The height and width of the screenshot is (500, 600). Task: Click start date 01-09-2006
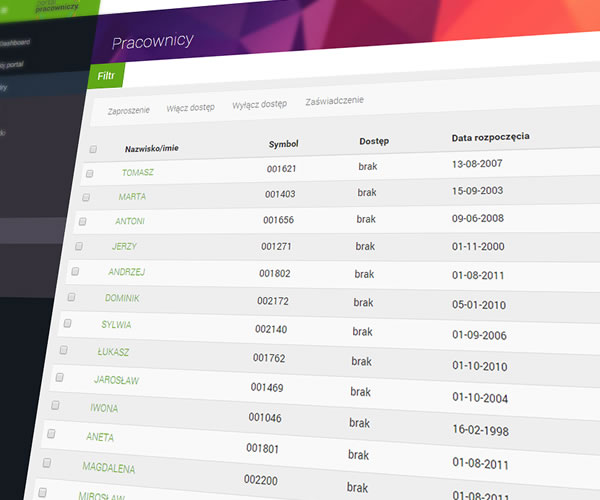(479, 335)
